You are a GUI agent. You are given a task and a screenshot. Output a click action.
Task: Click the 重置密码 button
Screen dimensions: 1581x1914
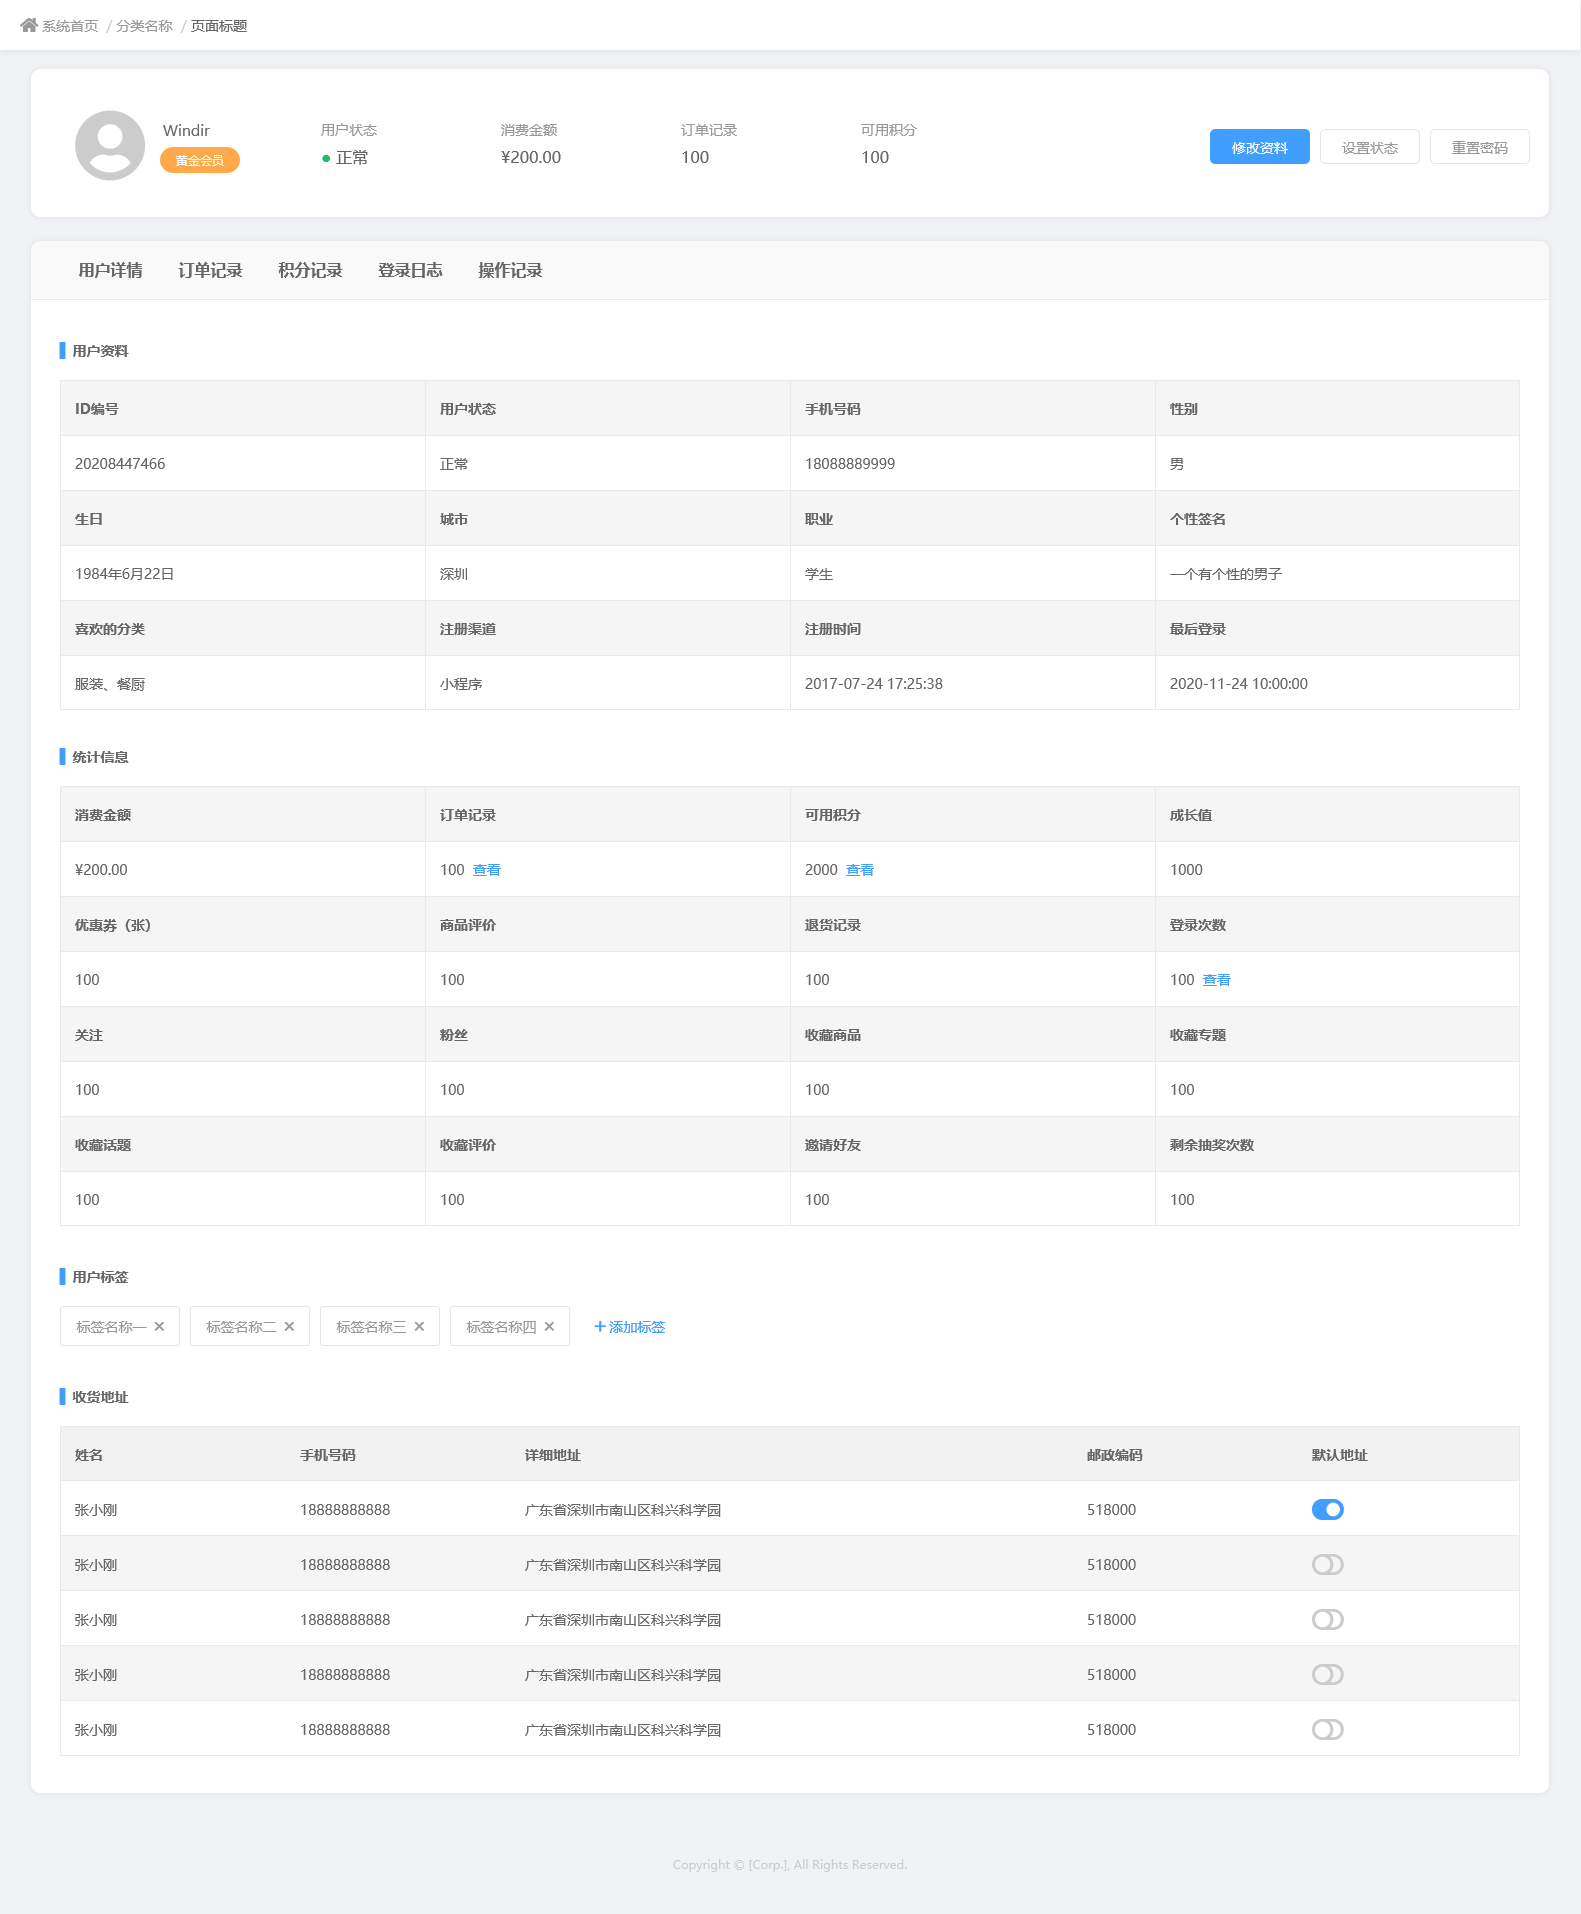coord(1479,147)
